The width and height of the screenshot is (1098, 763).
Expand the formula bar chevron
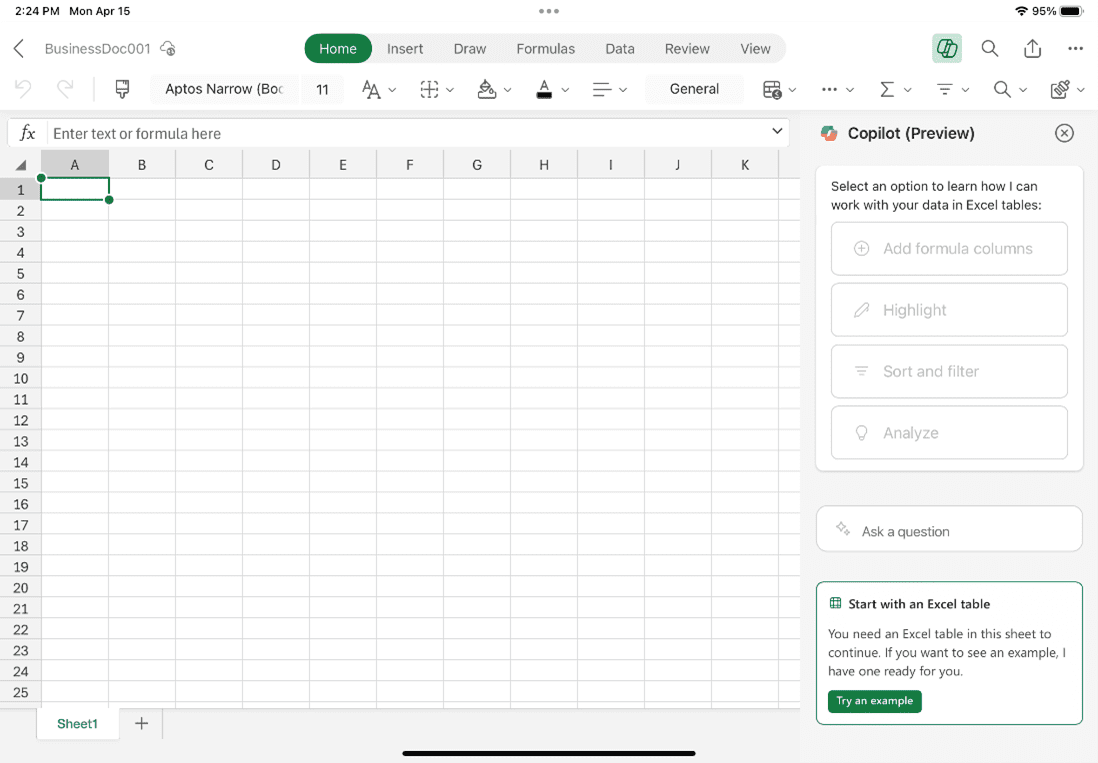point(777,132)
